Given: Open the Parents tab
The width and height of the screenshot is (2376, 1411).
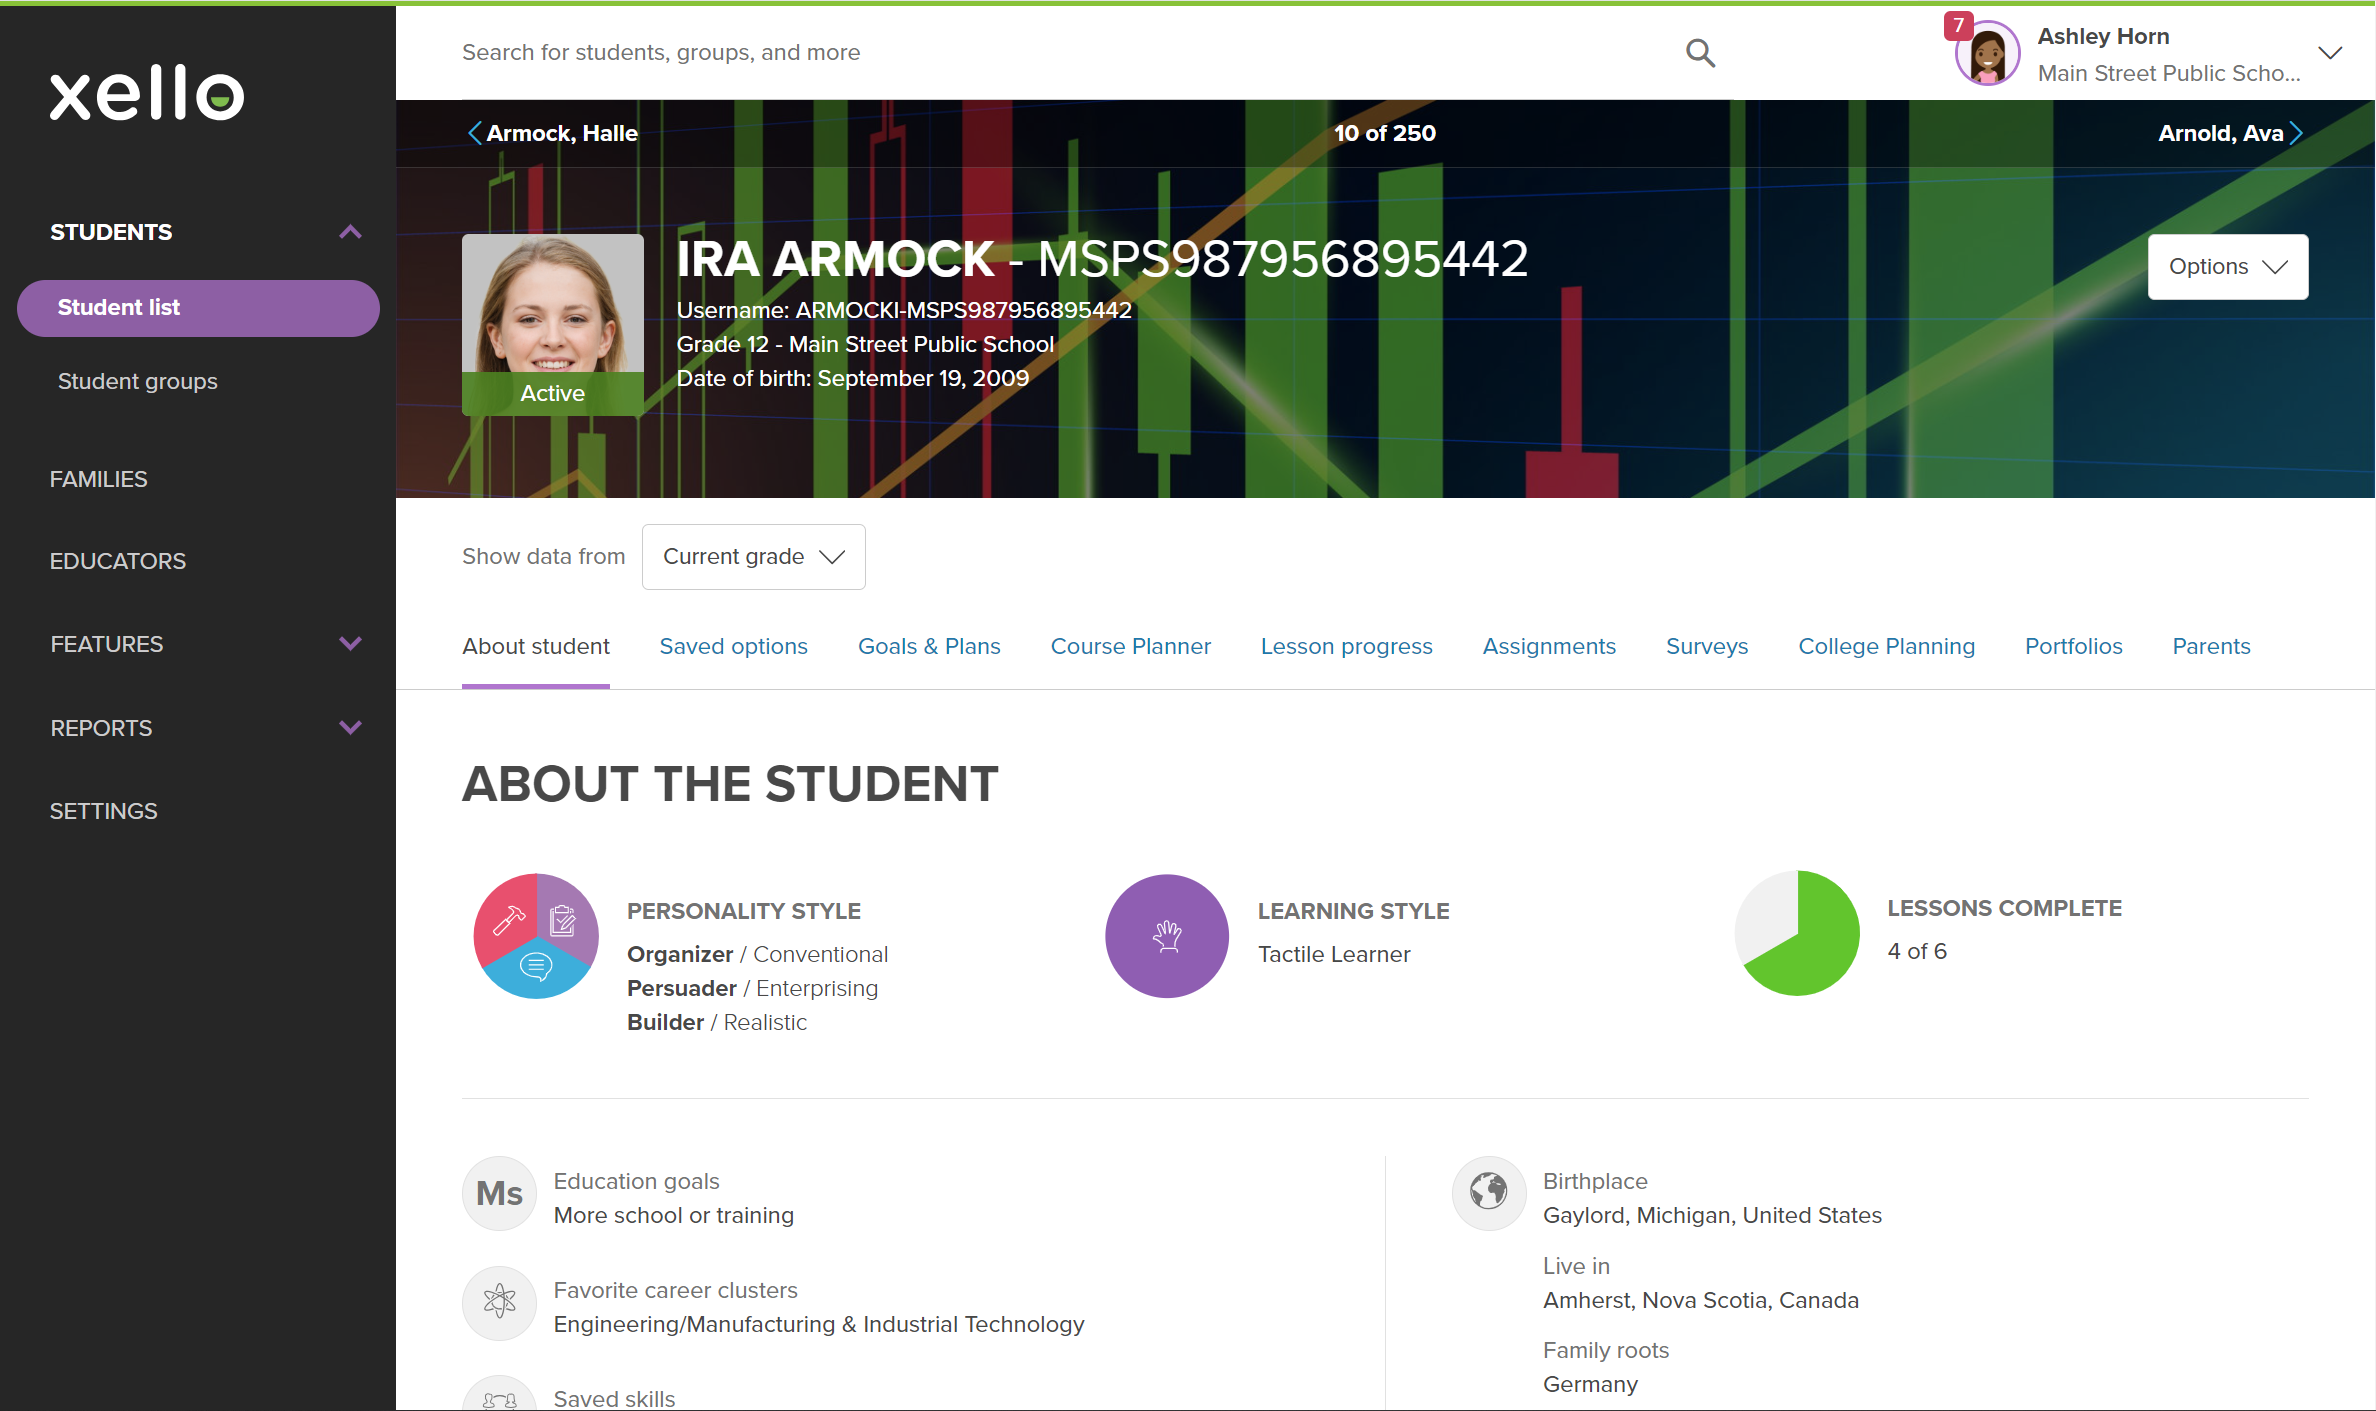Looking at the screenshot, I should 2211,647.
